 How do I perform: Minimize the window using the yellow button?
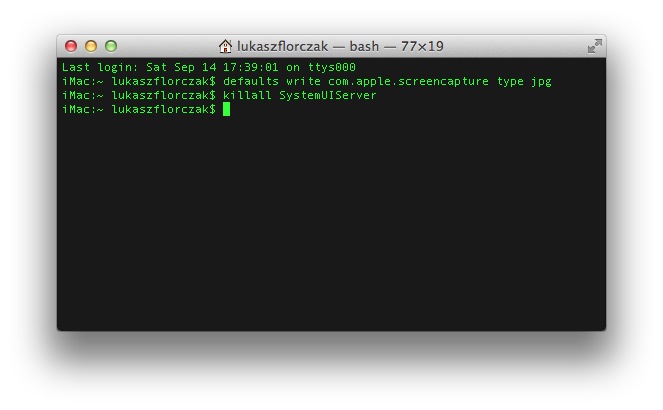tap(91, 46)
